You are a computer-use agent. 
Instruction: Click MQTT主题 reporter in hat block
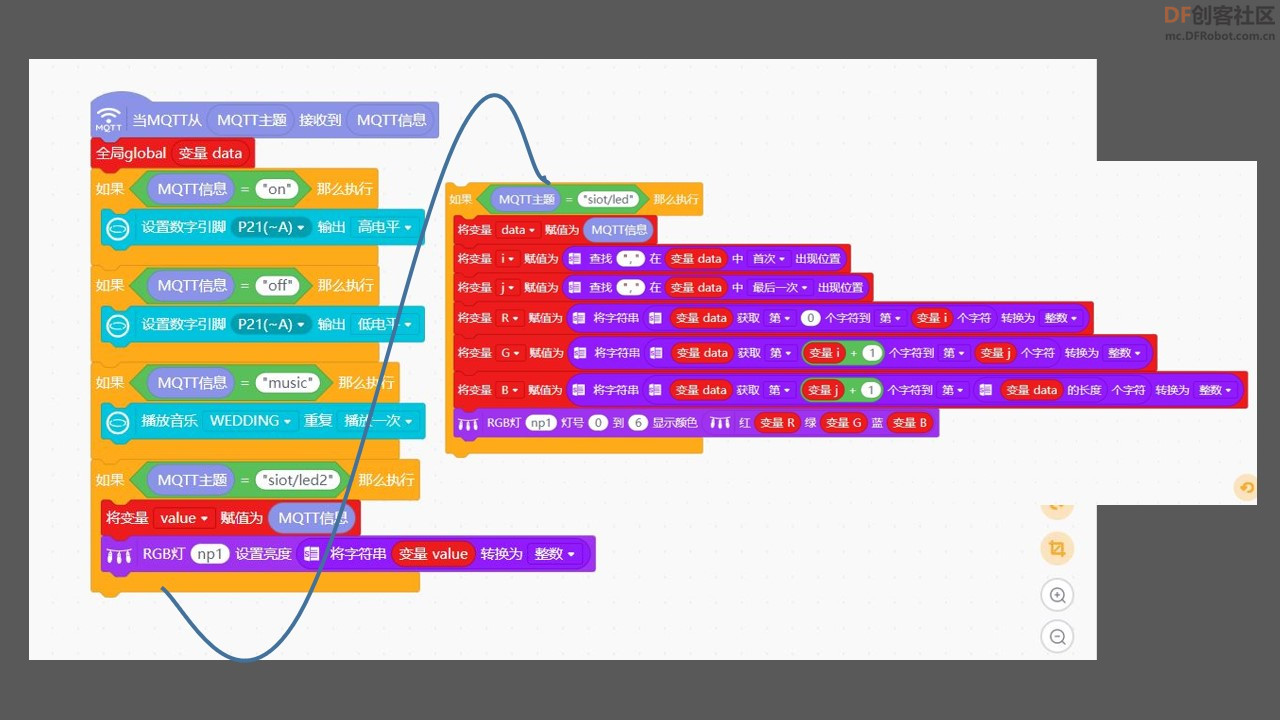point(252,120)
